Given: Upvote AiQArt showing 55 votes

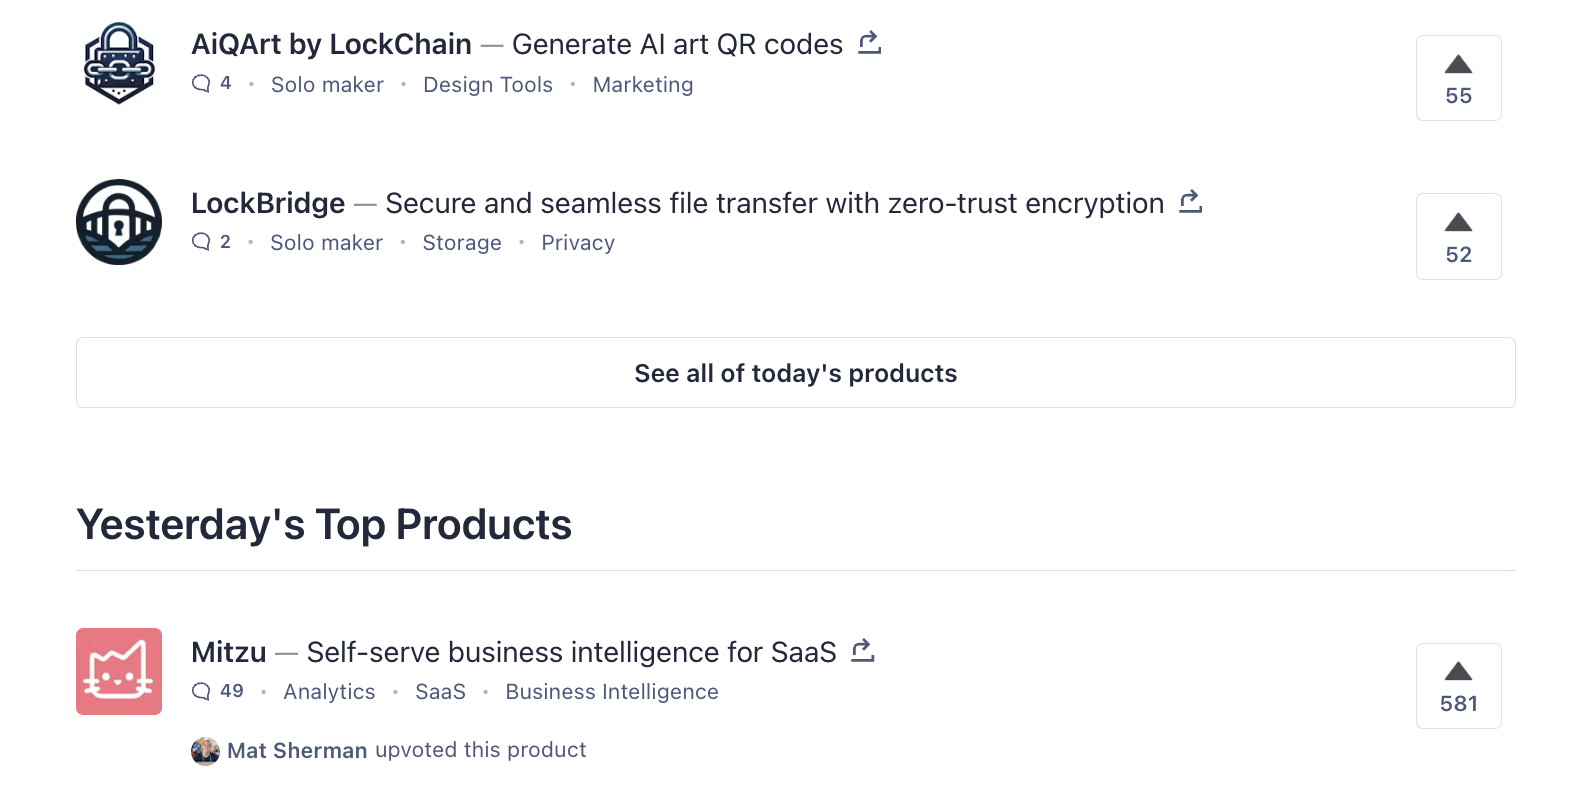Looking at the screenshot, I should 1458,78.
